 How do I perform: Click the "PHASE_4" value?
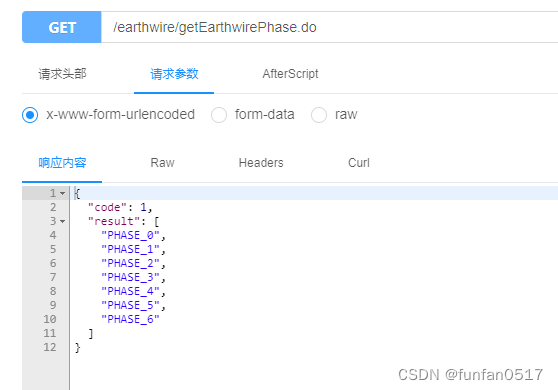tap(130, 291)
